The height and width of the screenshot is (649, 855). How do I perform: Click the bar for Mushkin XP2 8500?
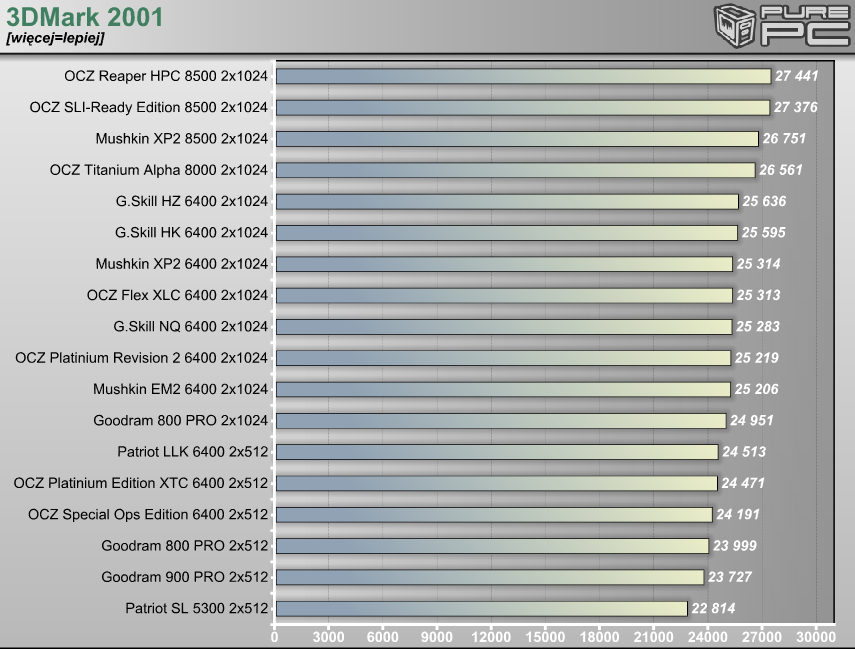517,139
